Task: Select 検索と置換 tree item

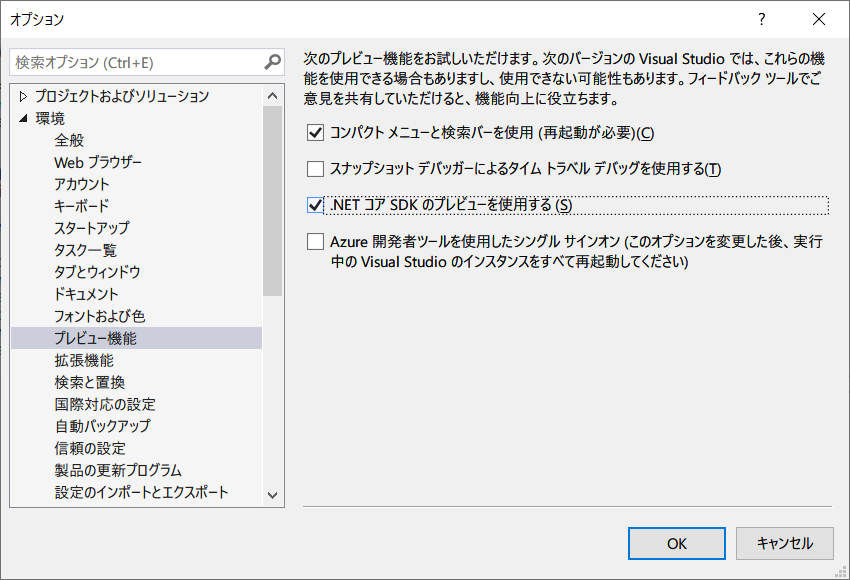Action: click(89, 382)
